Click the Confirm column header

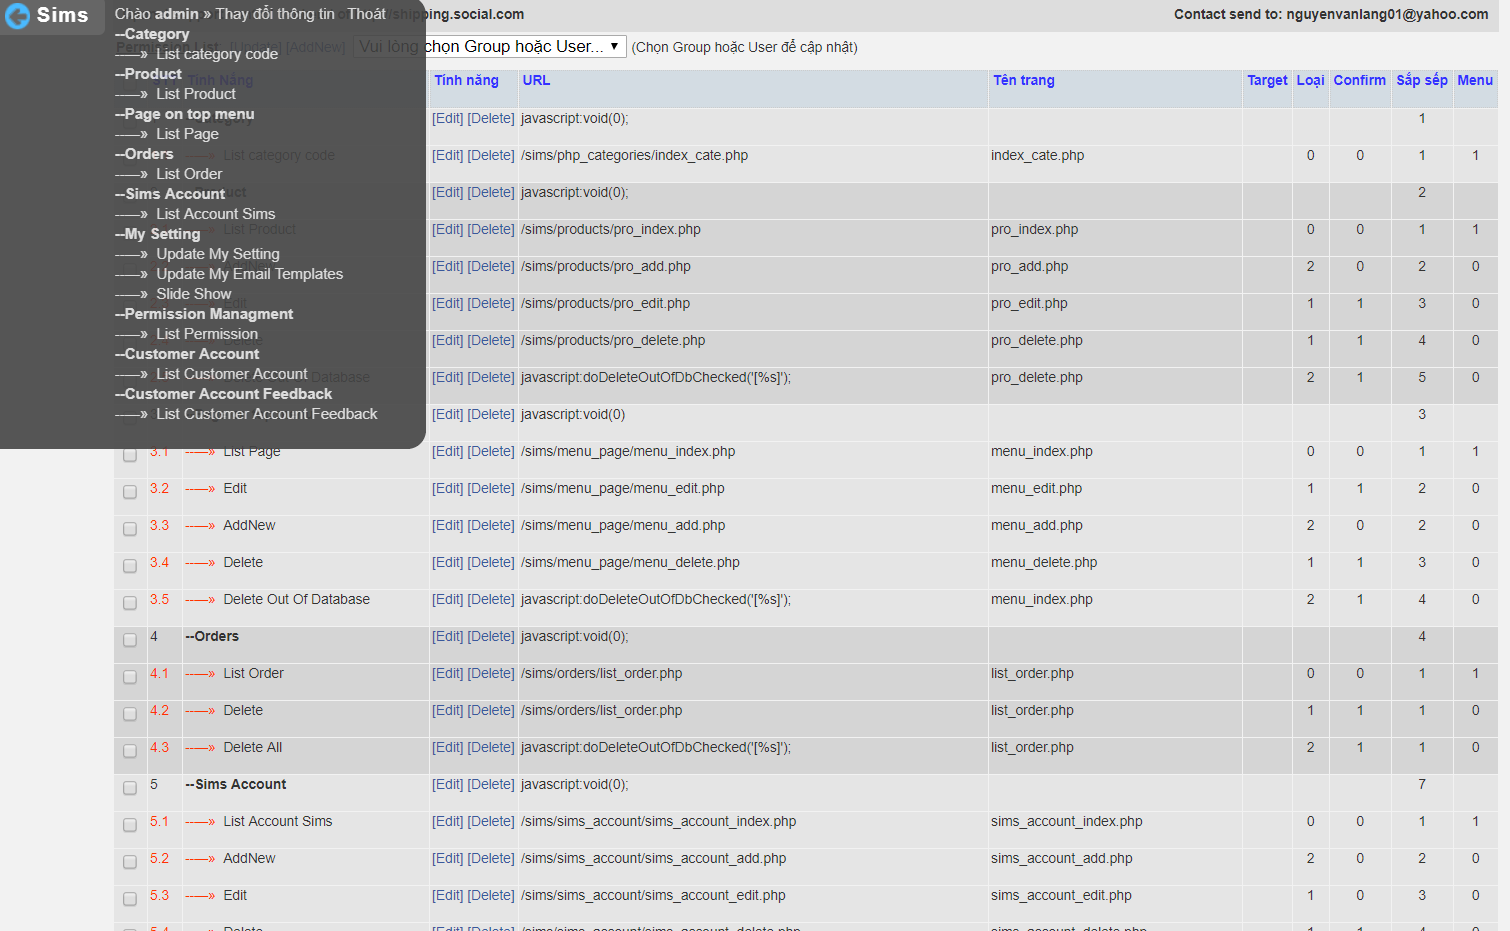click(1359, 80)
